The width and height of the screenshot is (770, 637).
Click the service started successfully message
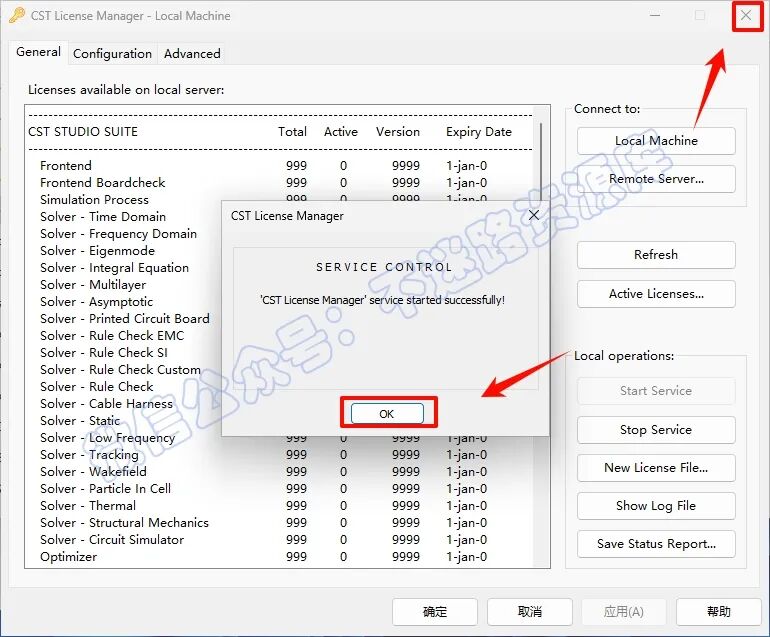pyautogui.click(x=383, y=300)
